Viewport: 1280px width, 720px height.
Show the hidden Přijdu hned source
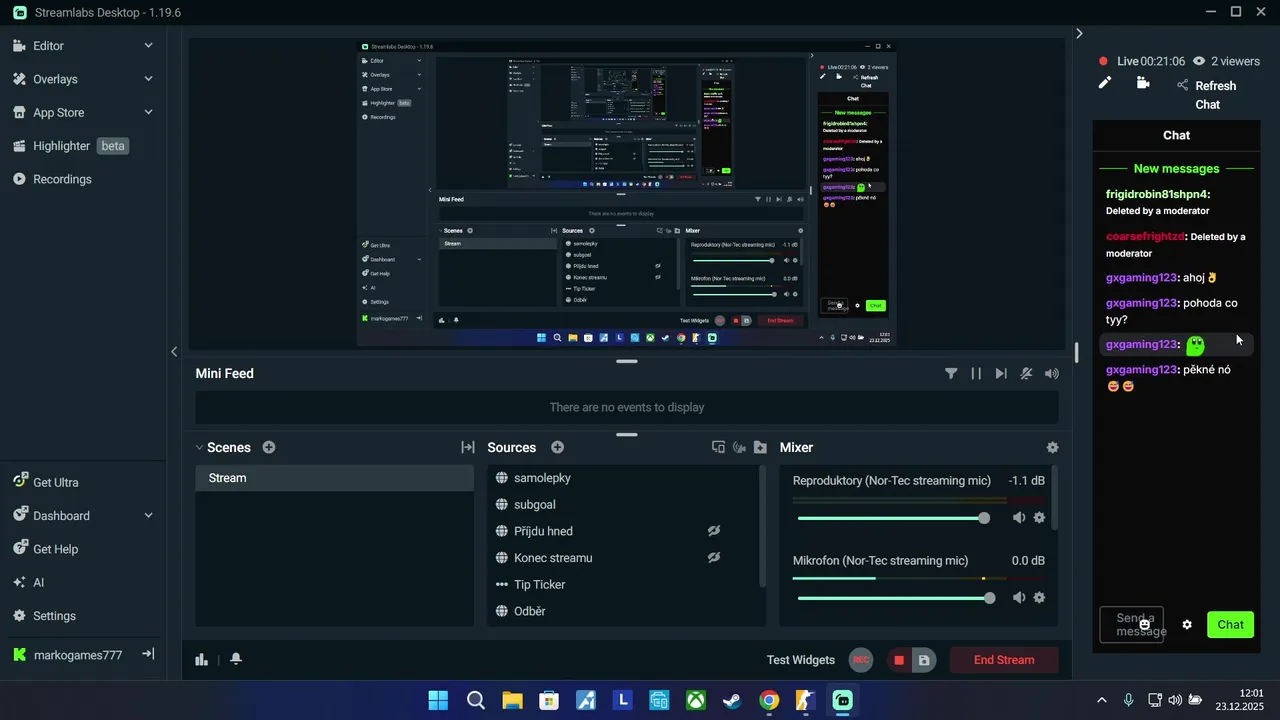pos(714,531)
